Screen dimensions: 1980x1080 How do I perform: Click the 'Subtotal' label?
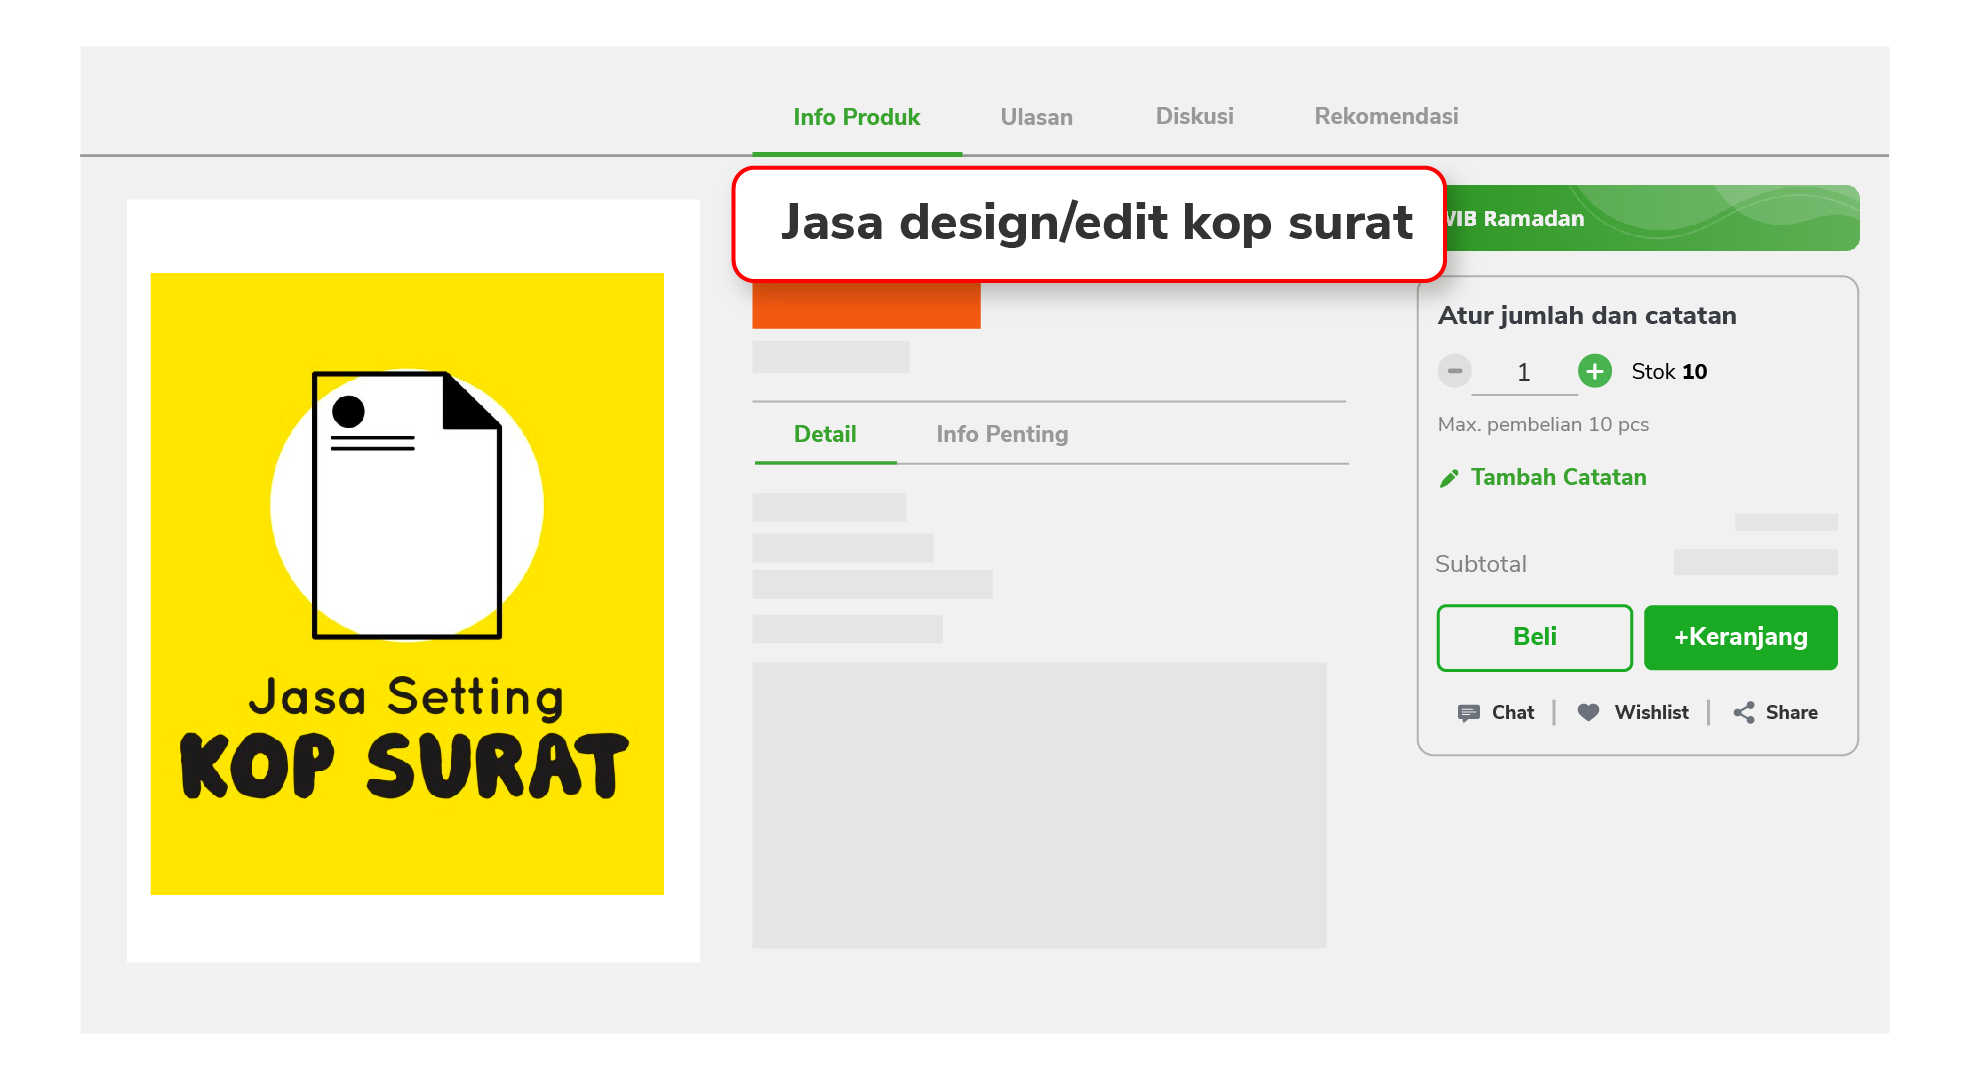coord(1480,564)
